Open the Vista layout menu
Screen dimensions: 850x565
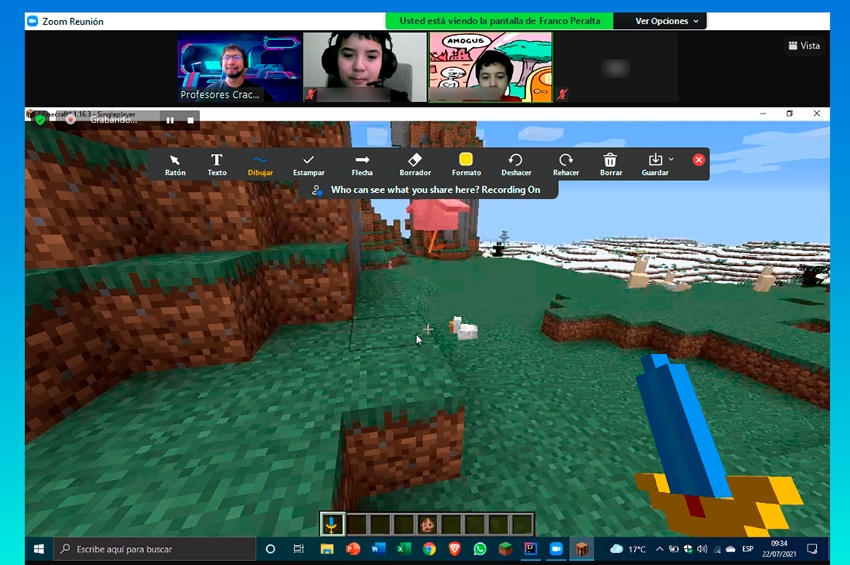[x=804, y=46]
